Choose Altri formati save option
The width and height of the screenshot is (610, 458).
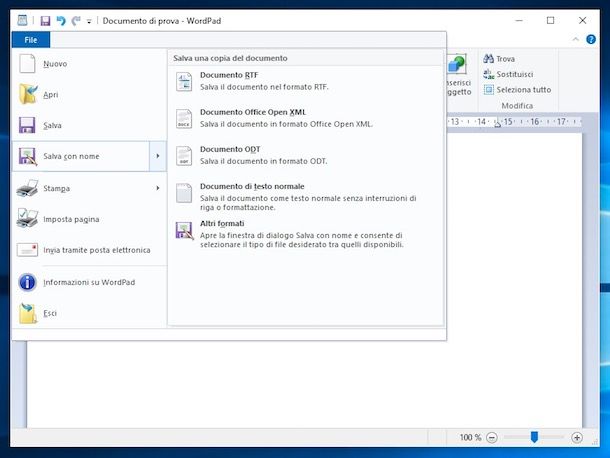[306, 234]
